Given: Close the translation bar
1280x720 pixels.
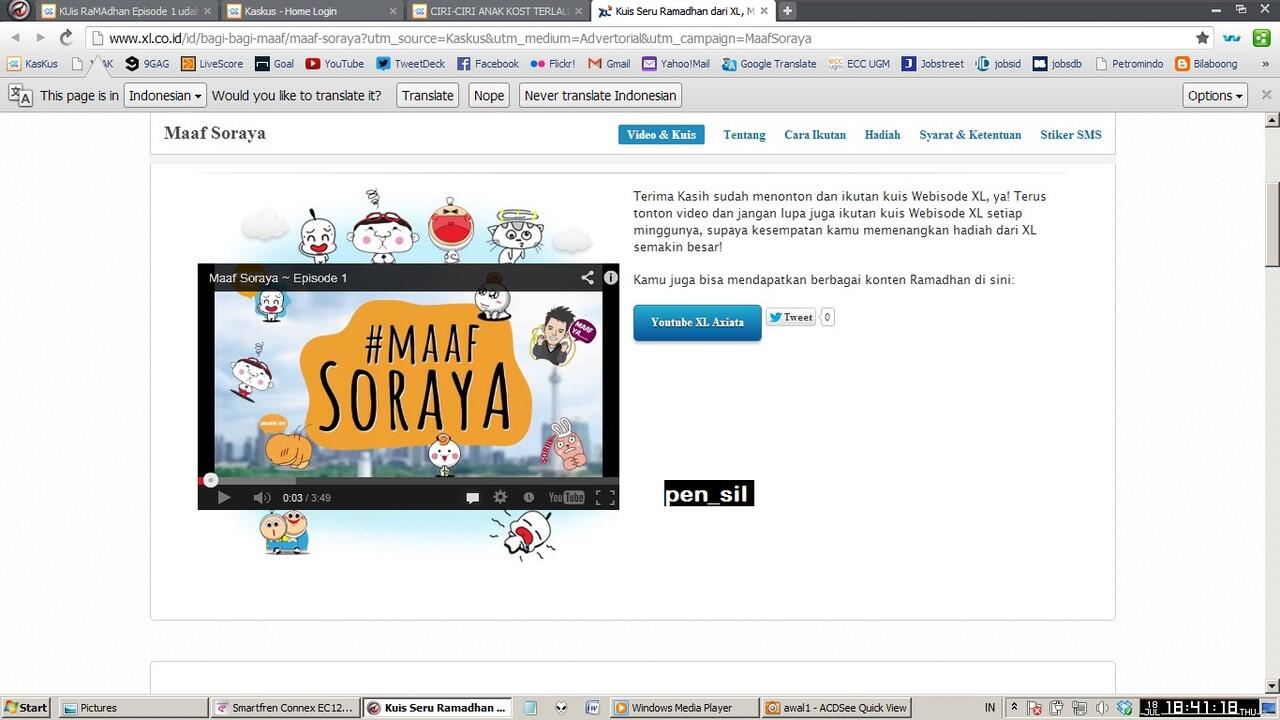Looking at the screenshot, I should (1266, 95).
